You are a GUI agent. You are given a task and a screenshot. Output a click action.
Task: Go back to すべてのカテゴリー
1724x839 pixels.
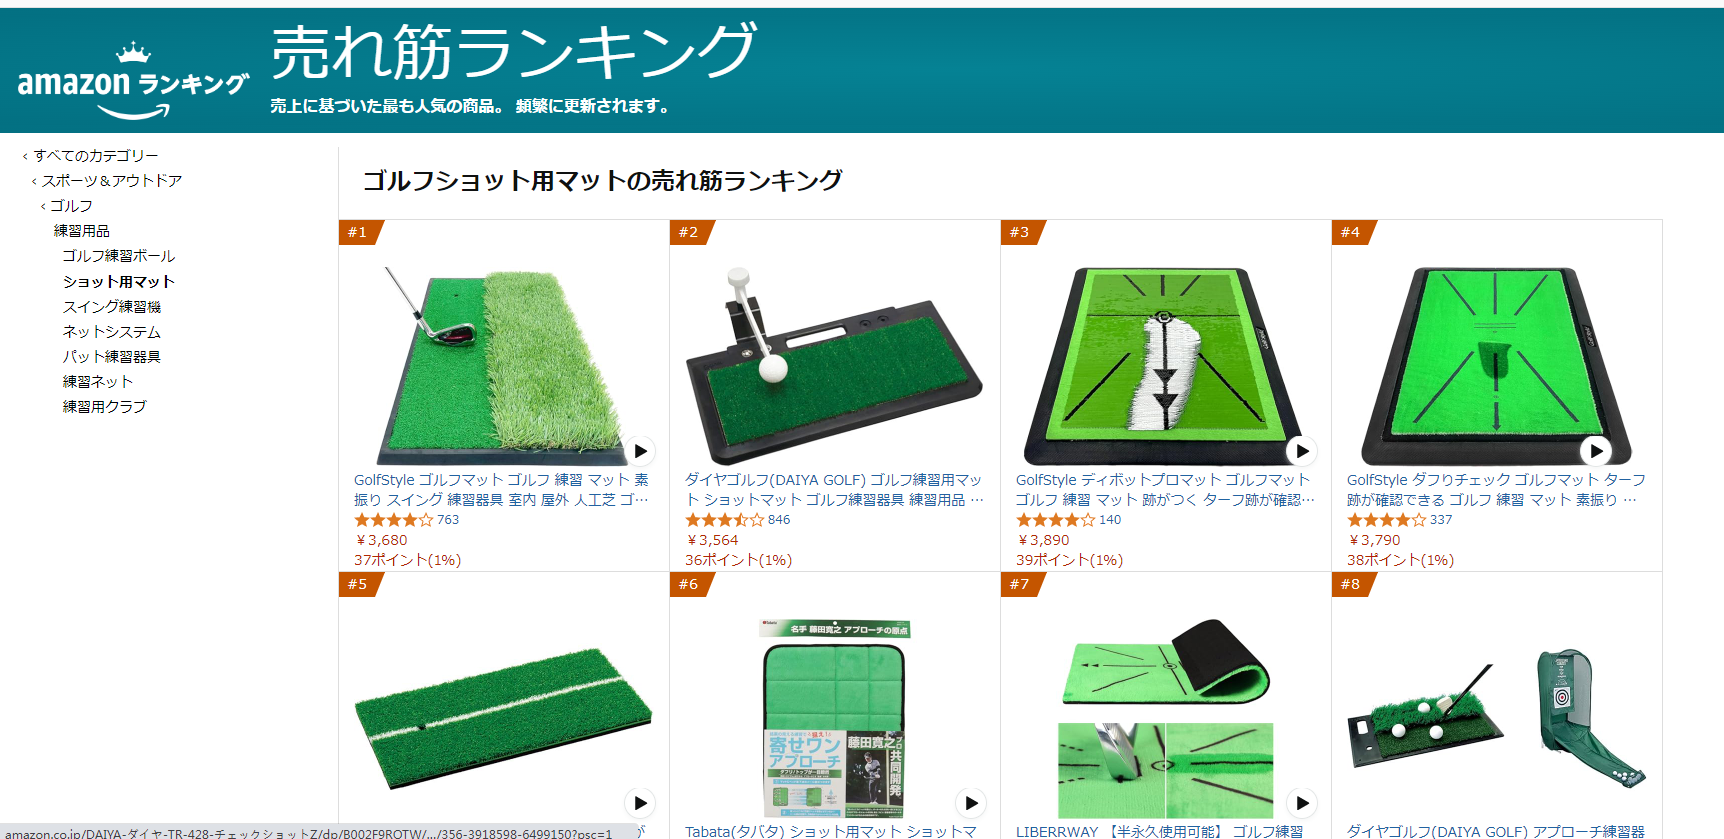coord(96,156)
